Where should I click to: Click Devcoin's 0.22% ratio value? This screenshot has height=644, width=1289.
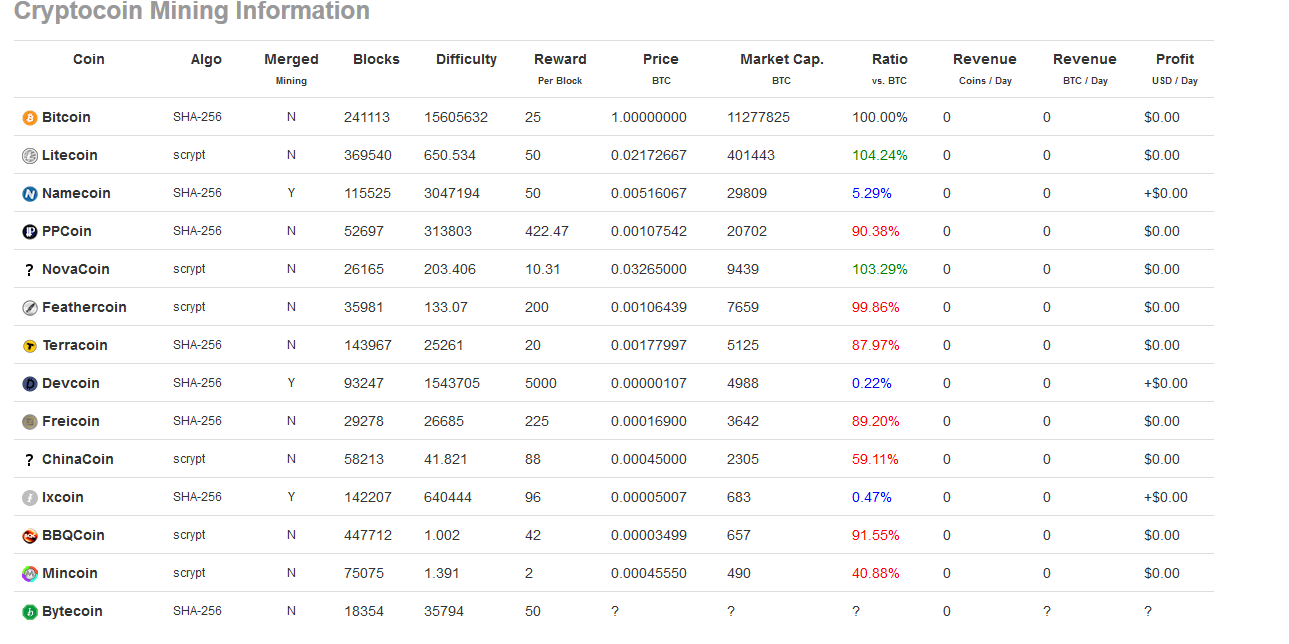coord(872,383)
